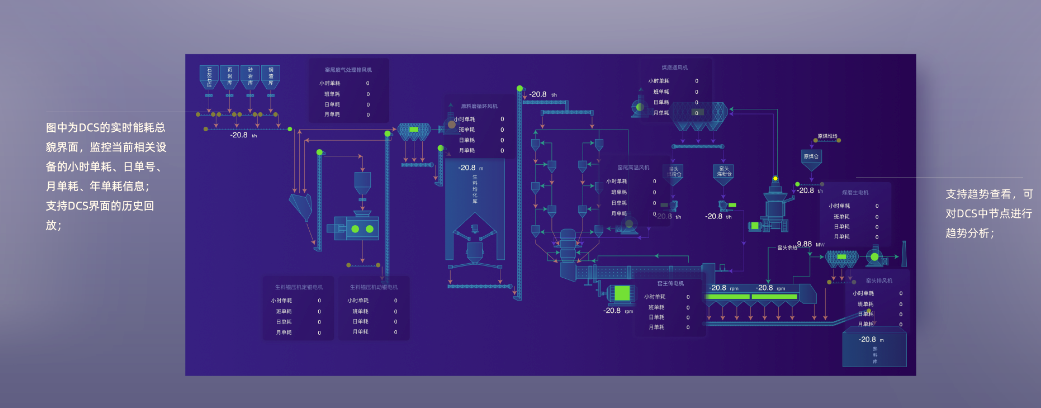
Task: Click 班单耗 row in 生料辊压机动辊电机 panel
Action: point(374,311)
